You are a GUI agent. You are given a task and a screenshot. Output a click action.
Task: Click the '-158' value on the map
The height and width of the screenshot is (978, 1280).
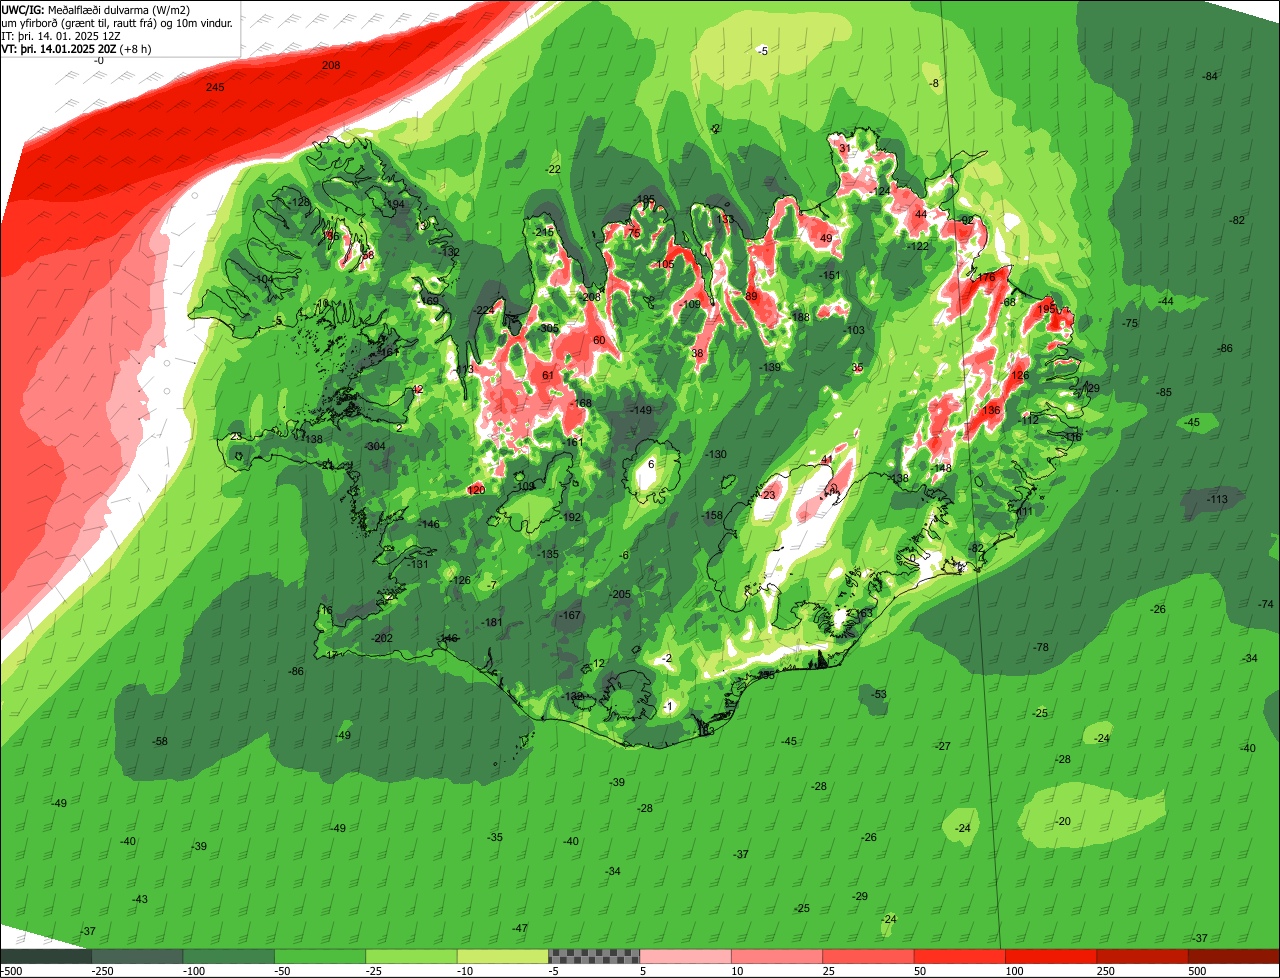tap(712, 515)
